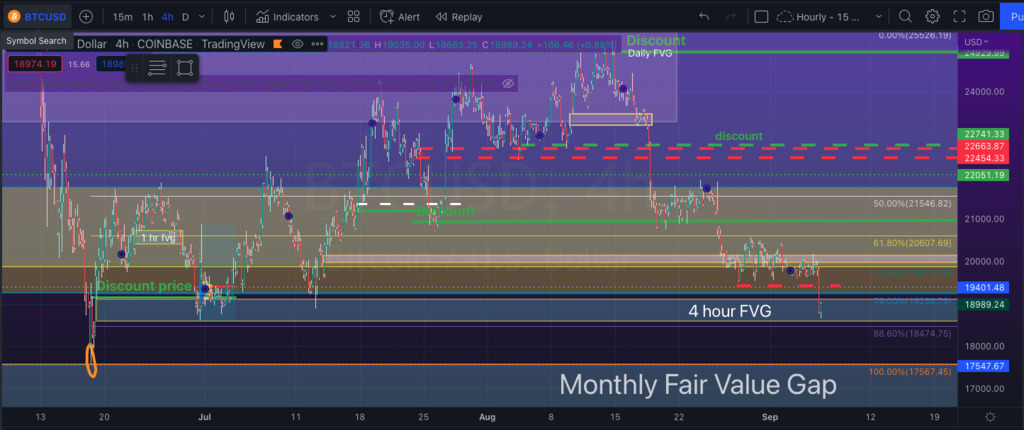The height and width of the screenshot is (430, 1024).
Task: Toggle the select layout square icon
Action: [x=761, y=16]
